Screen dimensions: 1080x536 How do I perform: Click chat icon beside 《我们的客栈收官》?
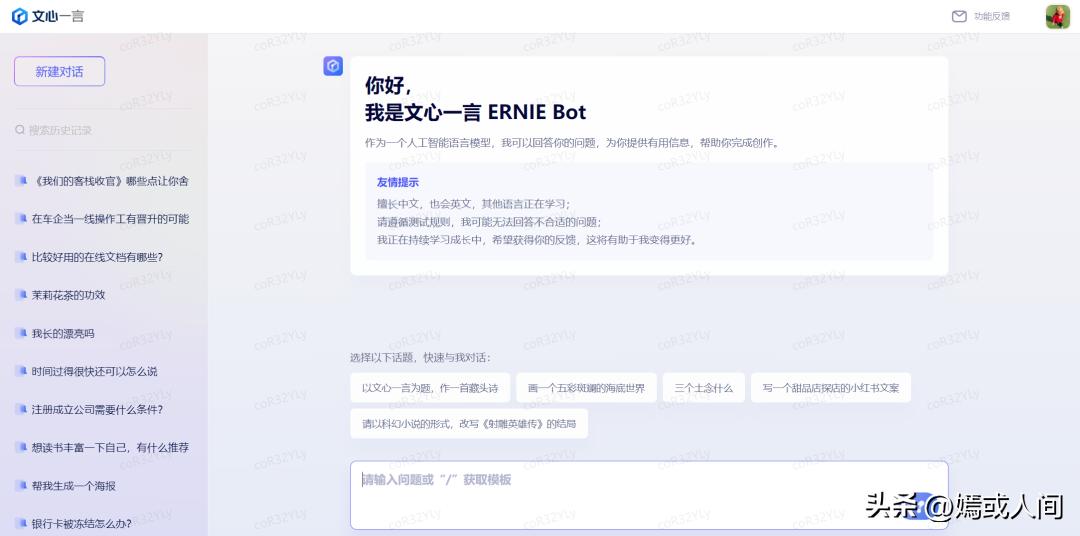[x=21, y=181]
